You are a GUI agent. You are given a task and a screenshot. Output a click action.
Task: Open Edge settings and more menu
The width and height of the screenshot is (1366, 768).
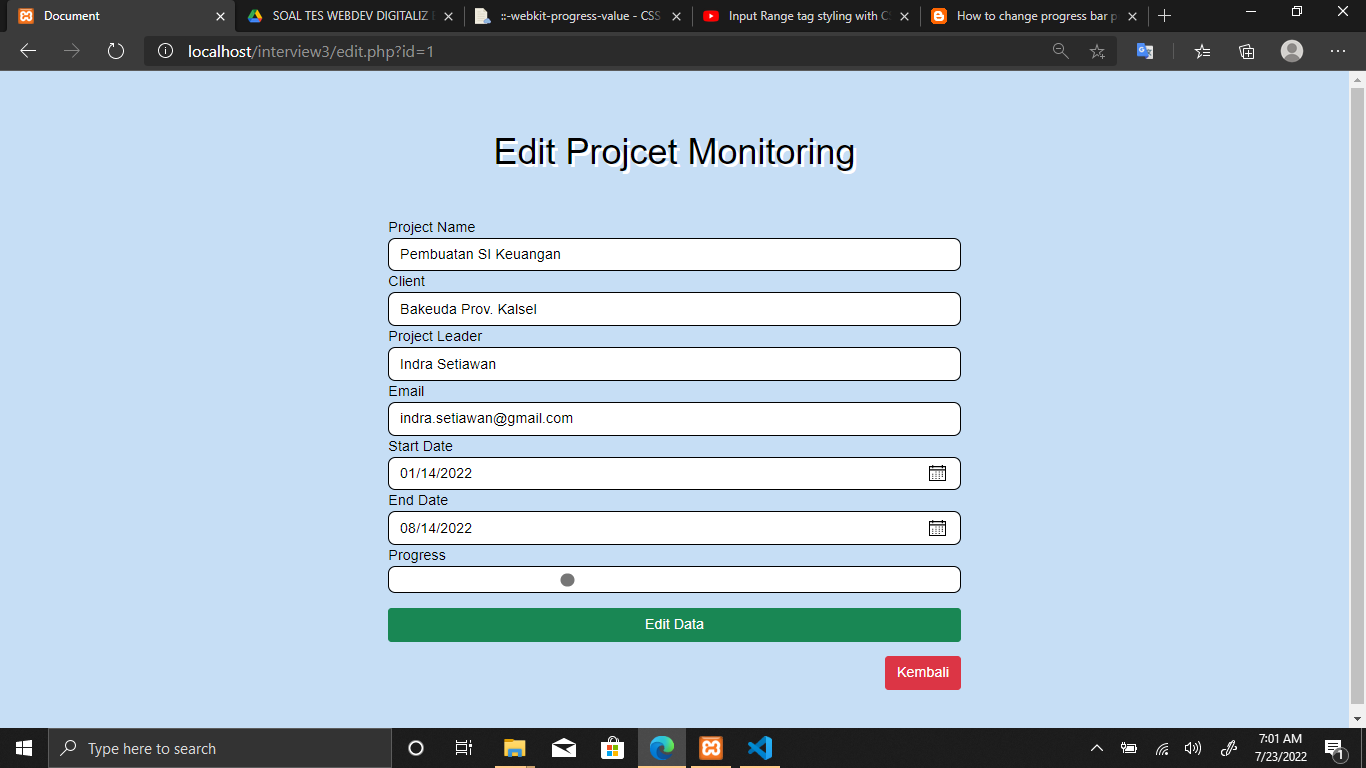[x=1338, y=51]
